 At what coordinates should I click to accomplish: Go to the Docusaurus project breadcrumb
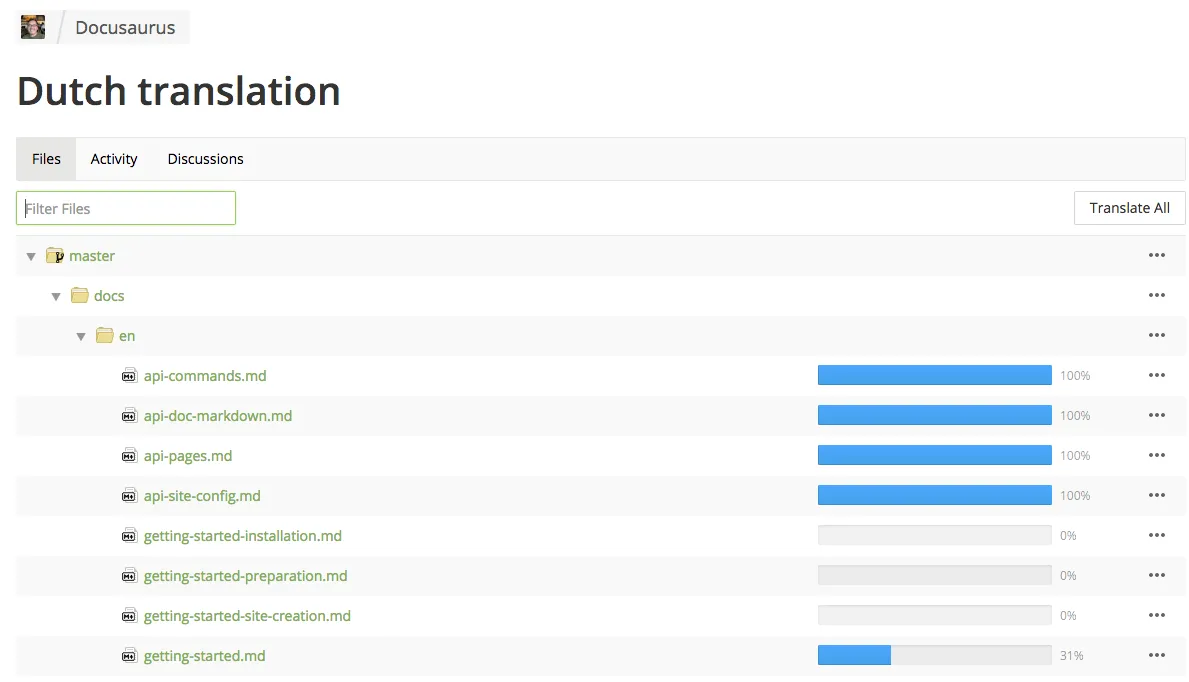tap(125, 27)
